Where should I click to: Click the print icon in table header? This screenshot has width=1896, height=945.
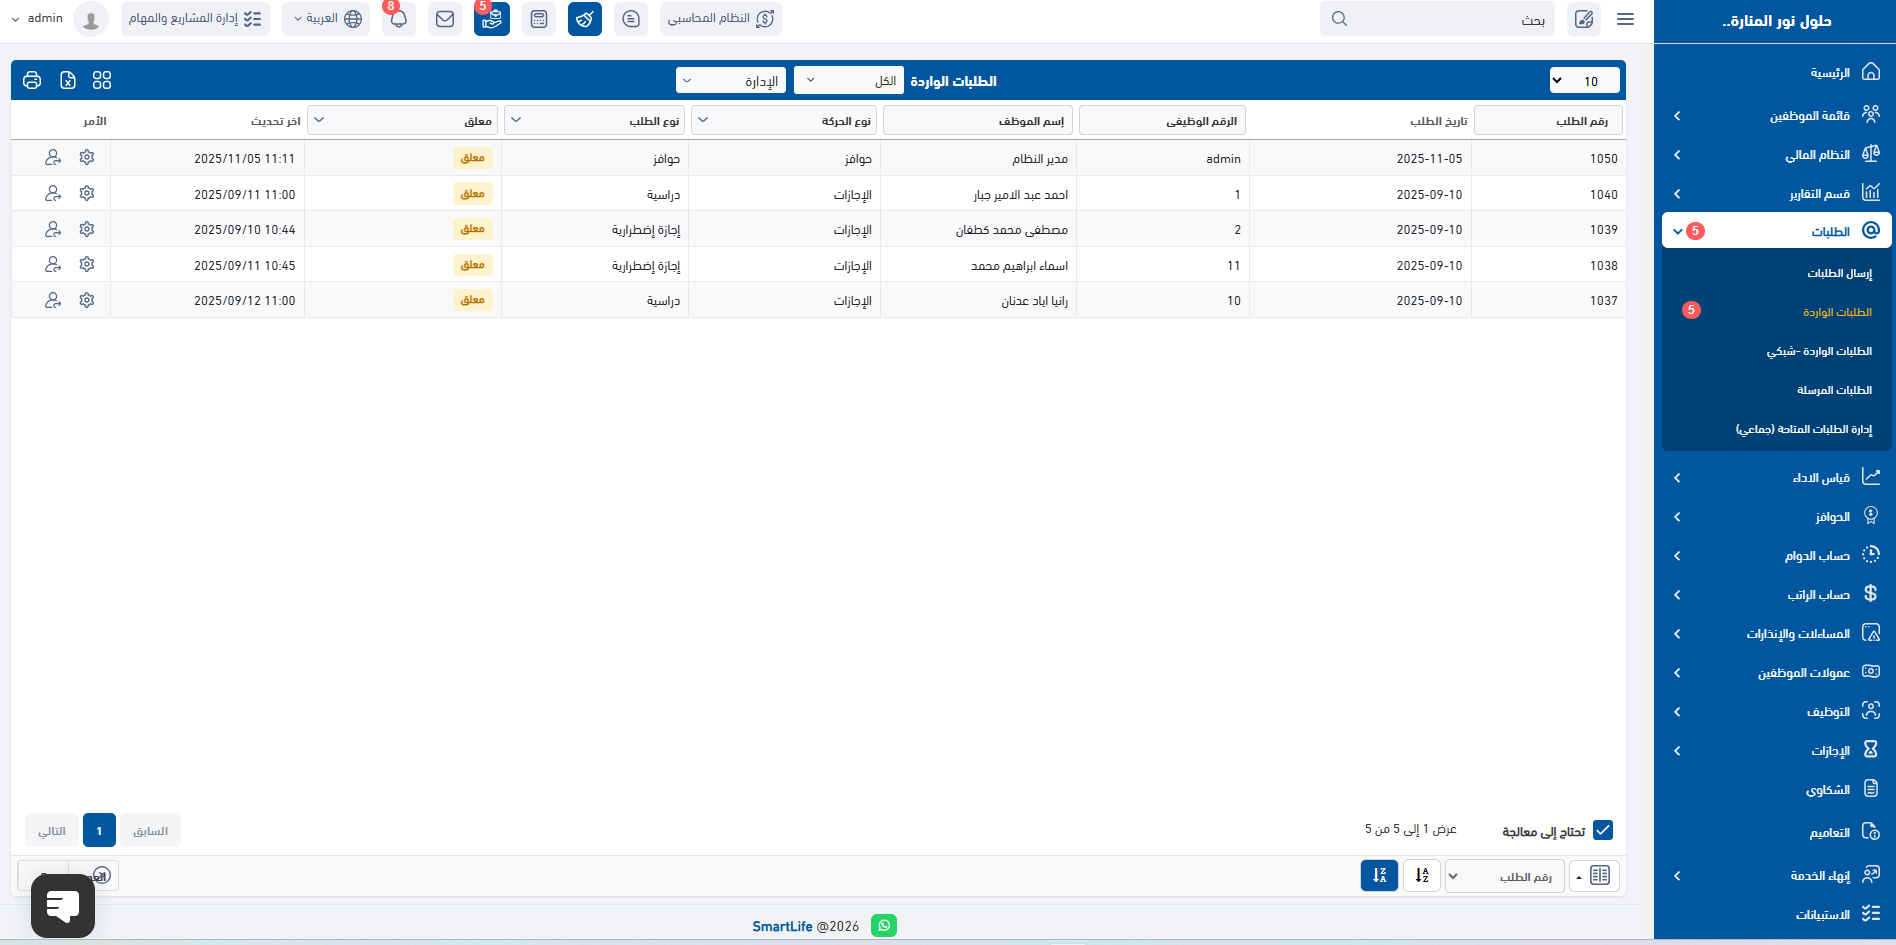[x=32, y=80]
